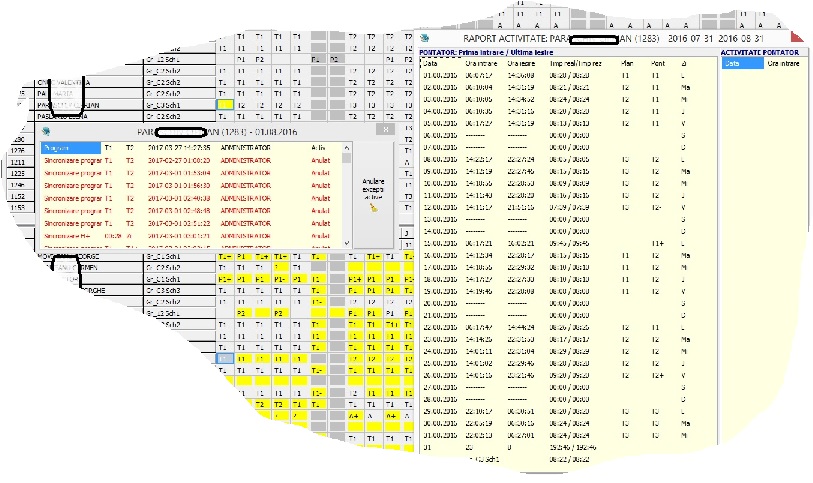The image size is (813, 483).
Task: Click the app icon in exceptions dialog title
Action: (46, 132)
